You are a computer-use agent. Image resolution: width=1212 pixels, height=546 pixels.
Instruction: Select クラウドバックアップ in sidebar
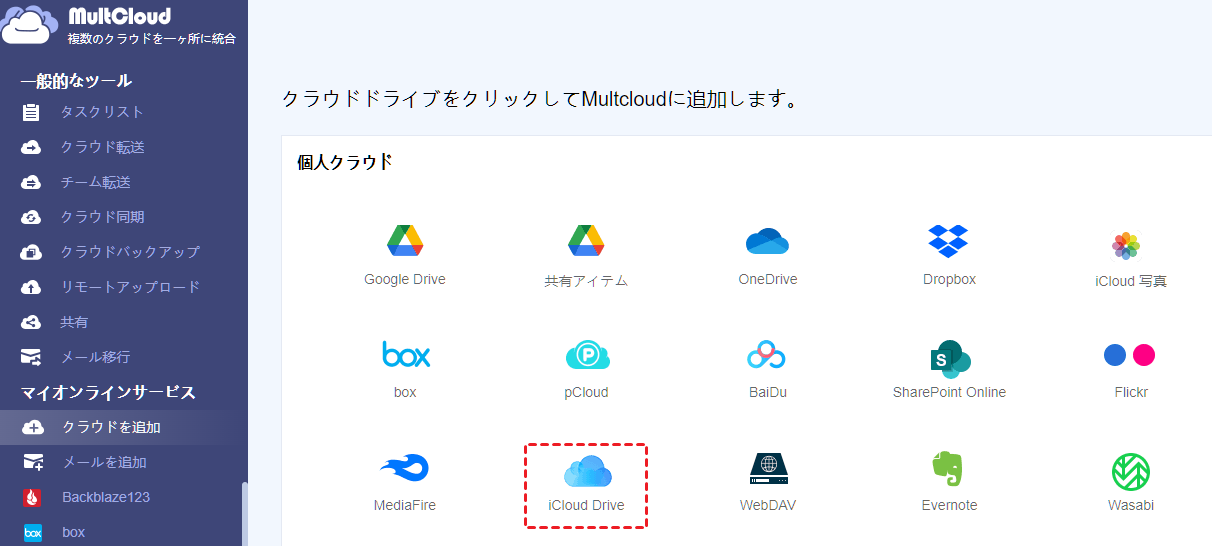(130, 252)
